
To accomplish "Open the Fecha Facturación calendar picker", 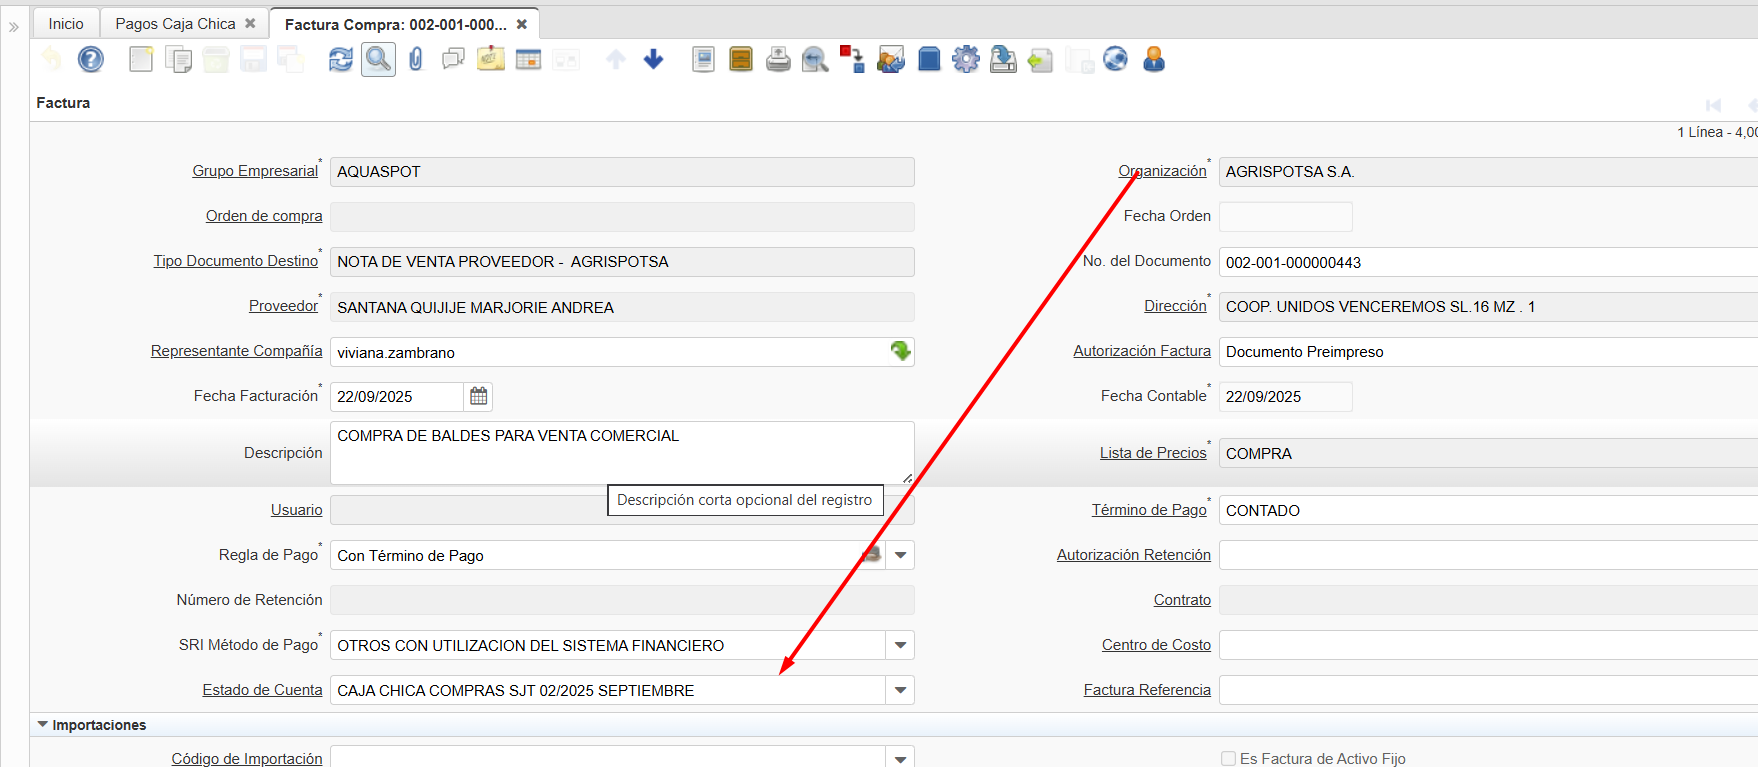I will coord(479,396).
